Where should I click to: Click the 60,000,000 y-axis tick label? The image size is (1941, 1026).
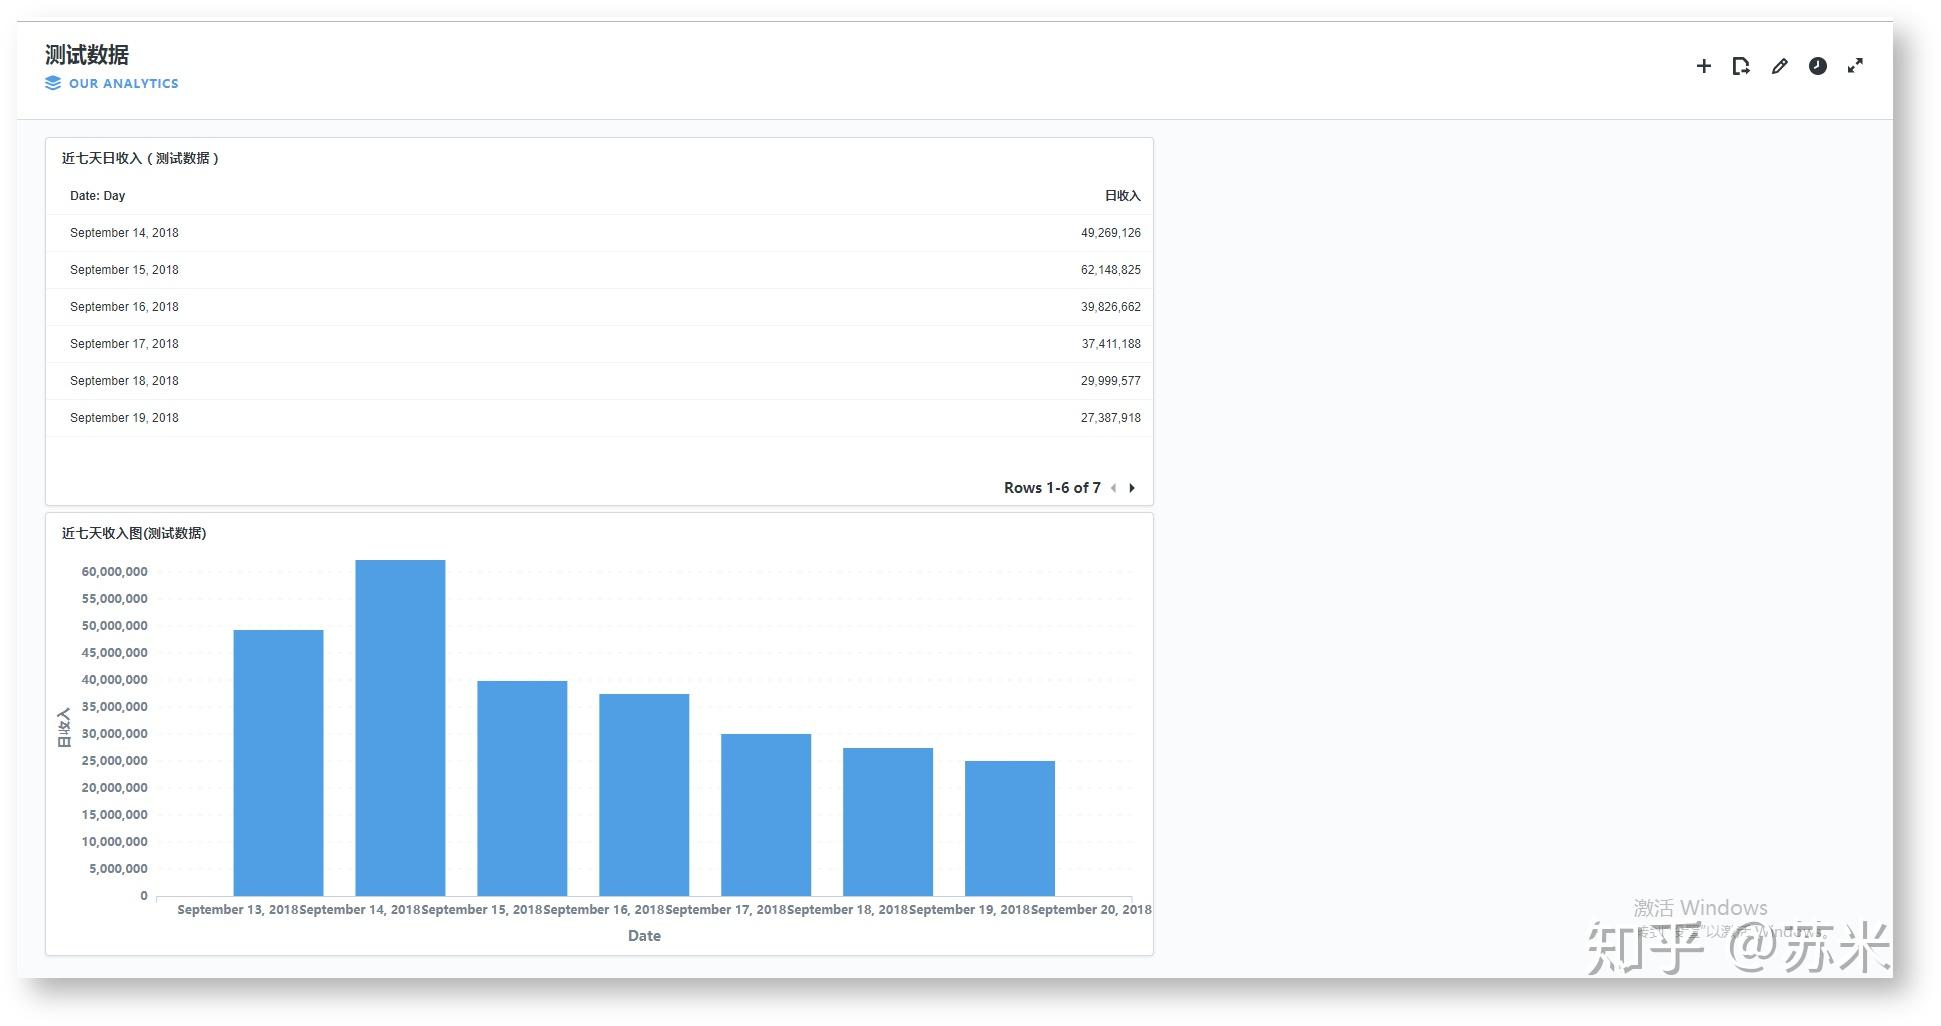click(x=115, y=572)
